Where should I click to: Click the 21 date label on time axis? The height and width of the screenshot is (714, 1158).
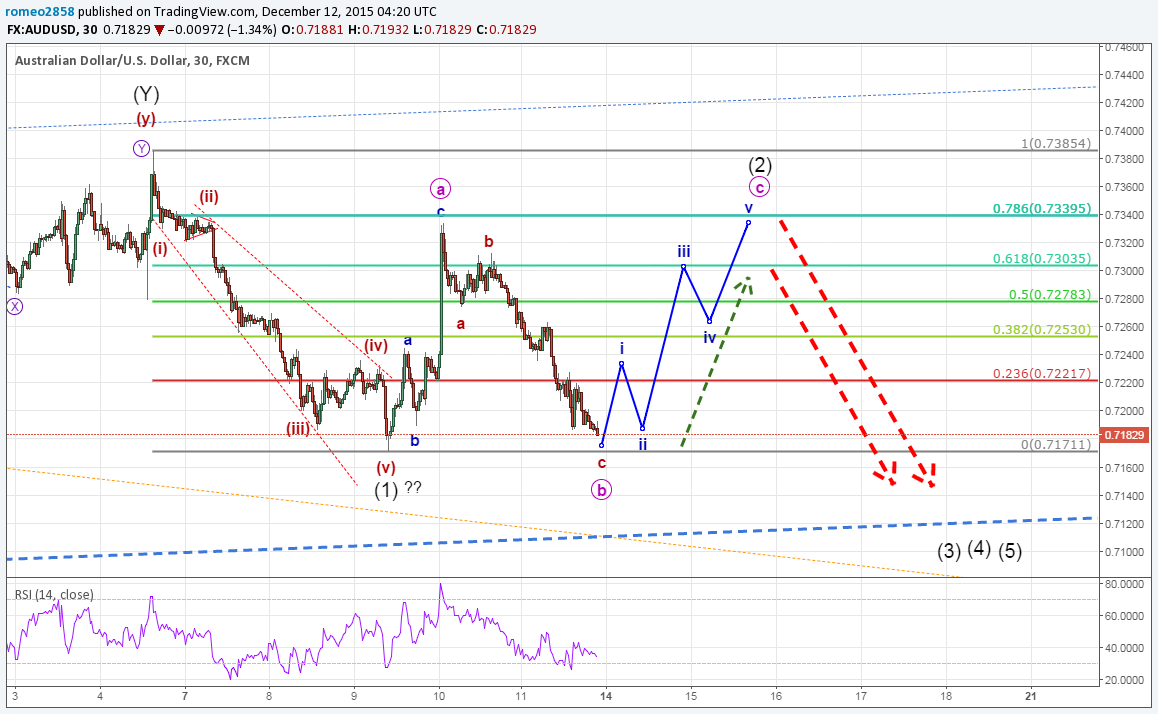[x=1031, y=696]
